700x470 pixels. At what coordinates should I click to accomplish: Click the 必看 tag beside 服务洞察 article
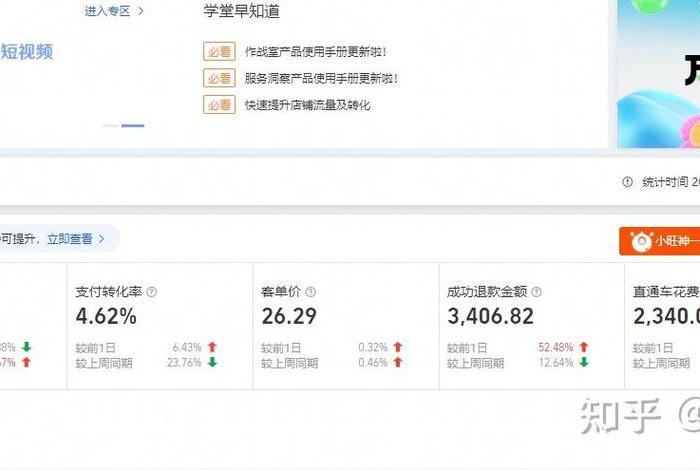pos(219,79)
